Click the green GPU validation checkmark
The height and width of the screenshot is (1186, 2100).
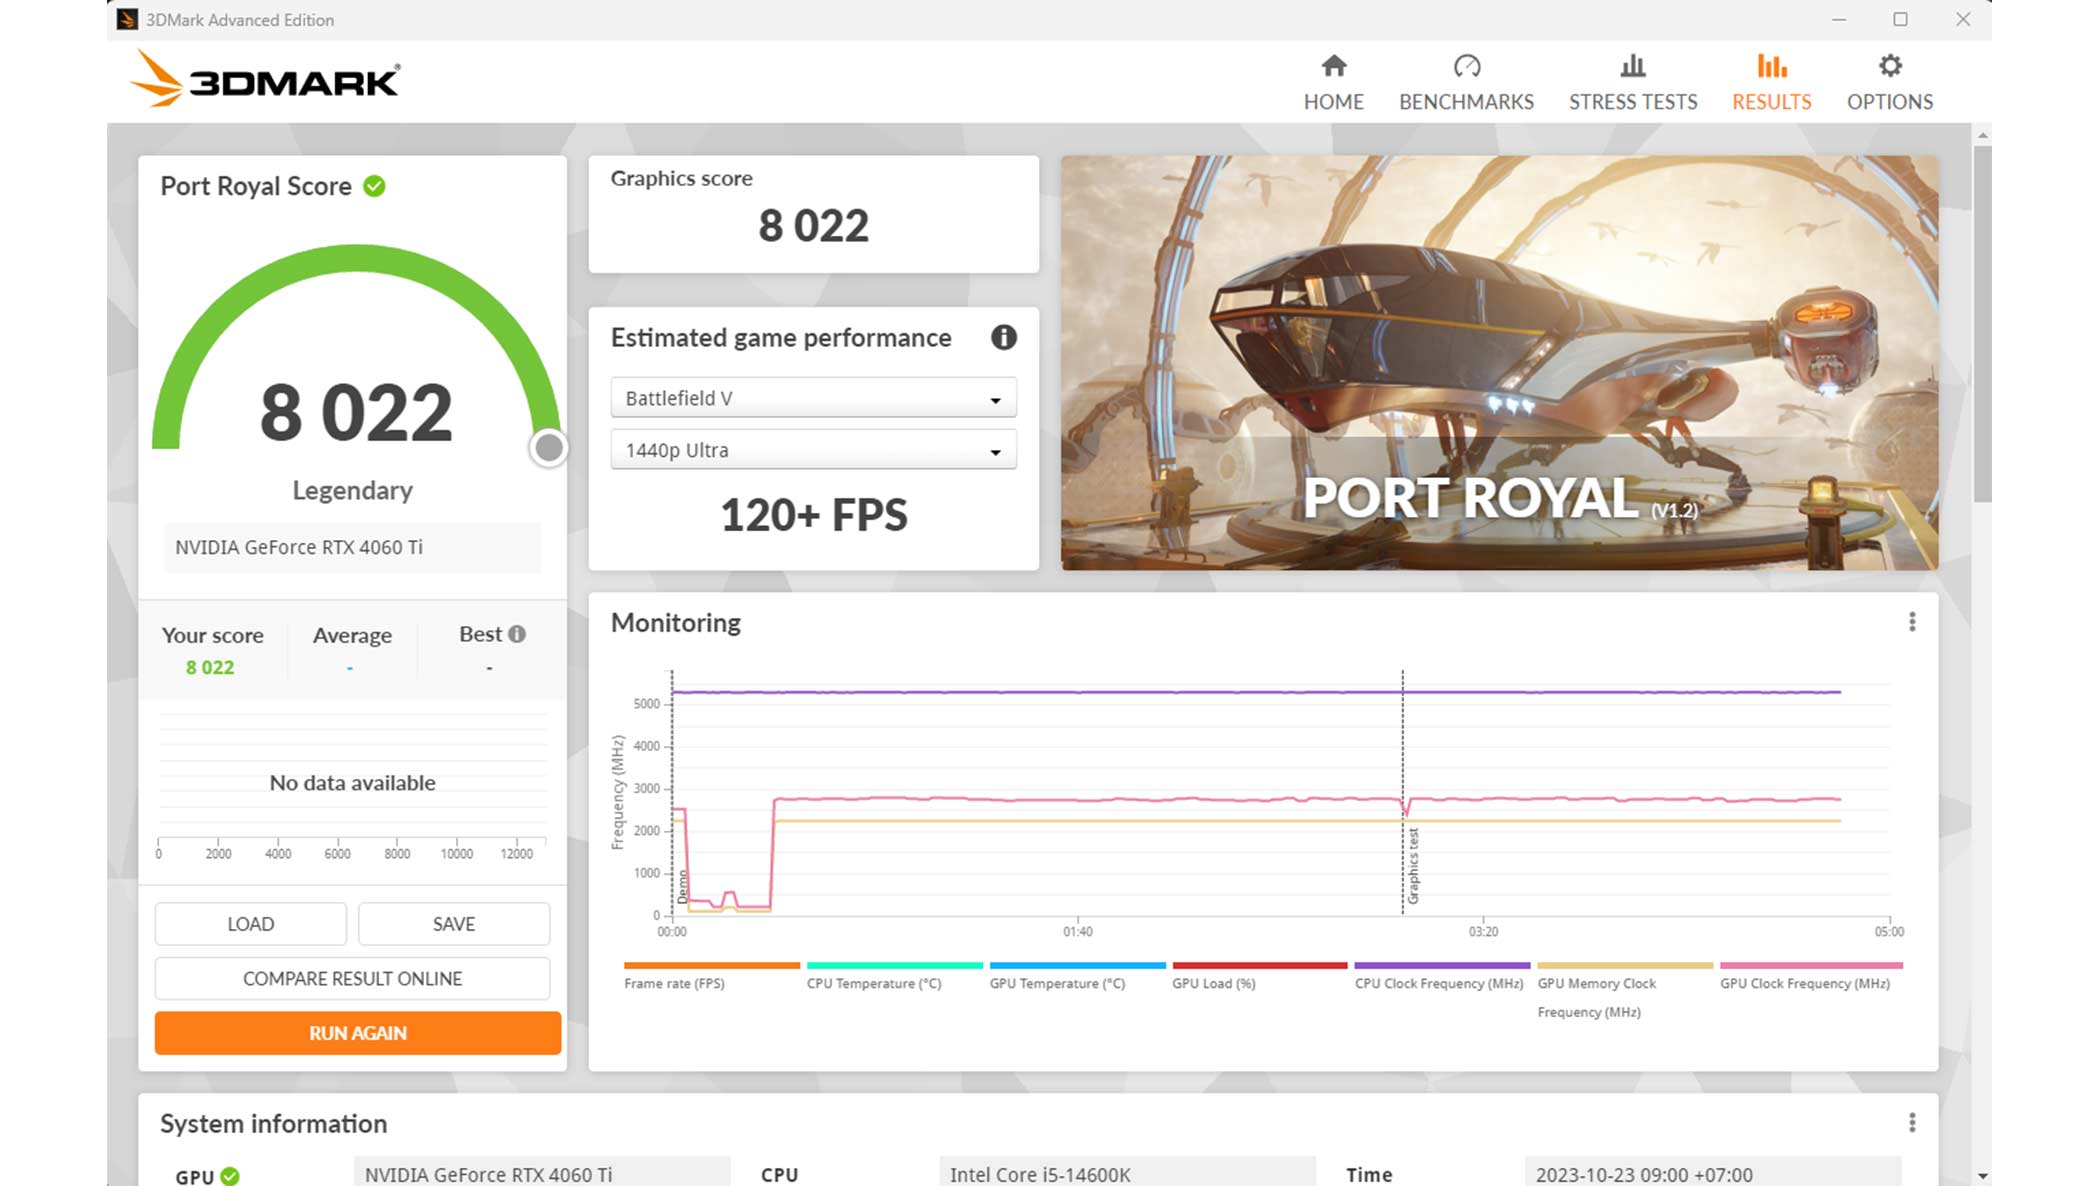(x=230, y=1176)
